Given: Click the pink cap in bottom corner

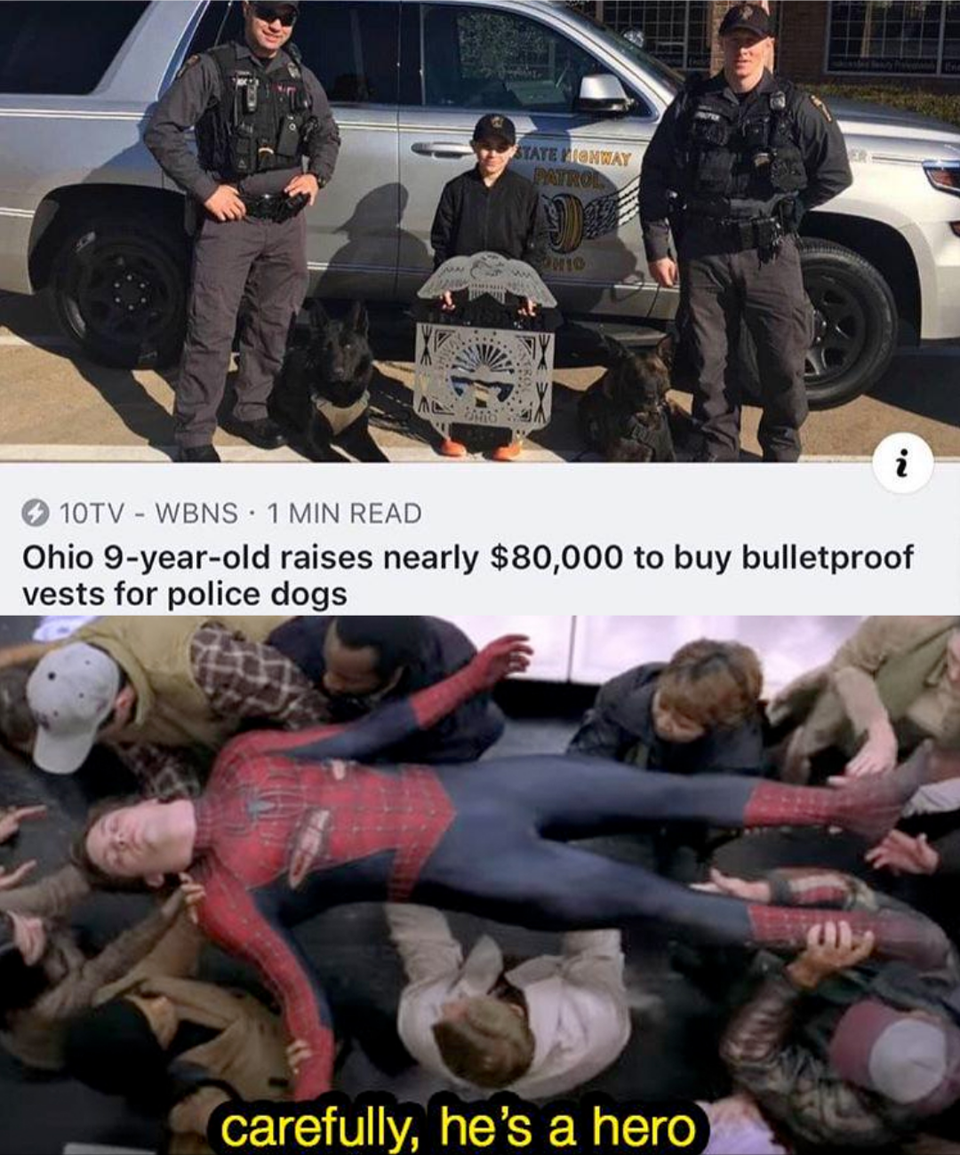Looking at the screenshot, I should pos(893,1051).
